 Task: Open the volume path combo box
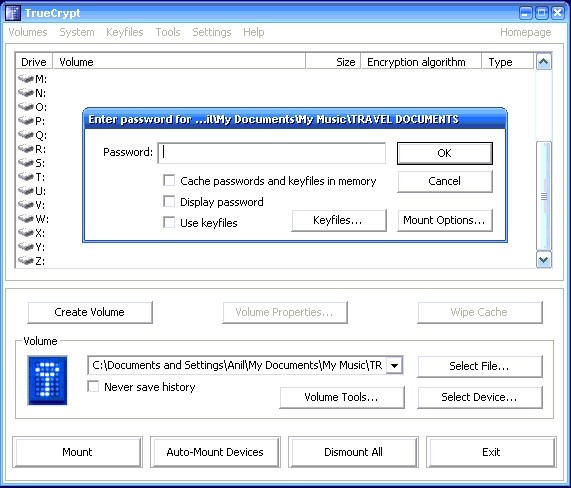tap(245, 365)
